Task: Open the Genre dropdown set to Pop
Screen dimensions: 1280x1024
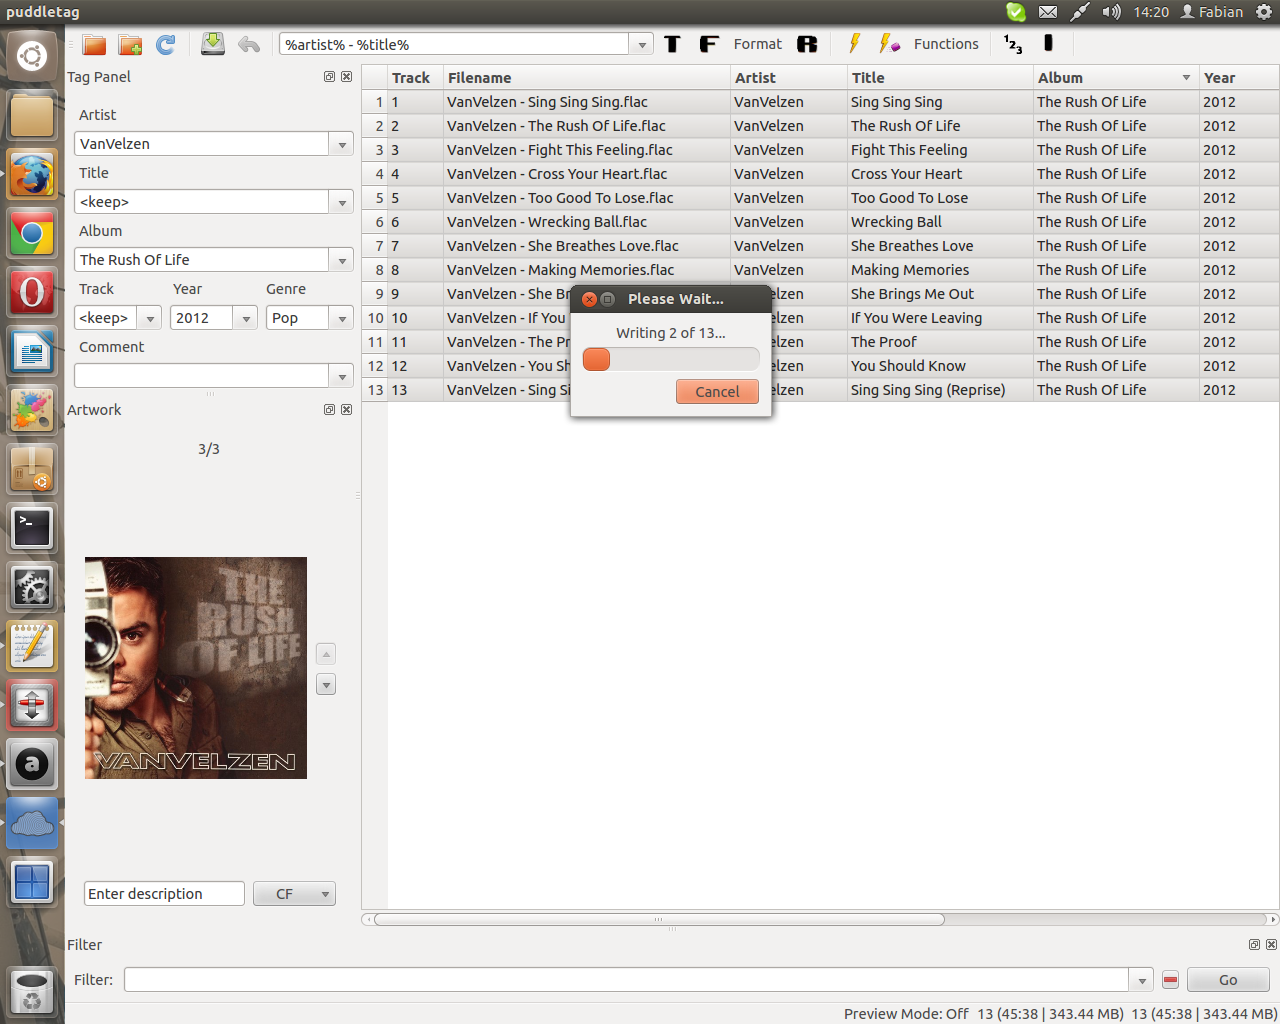Action: click(x=342, y=318)
